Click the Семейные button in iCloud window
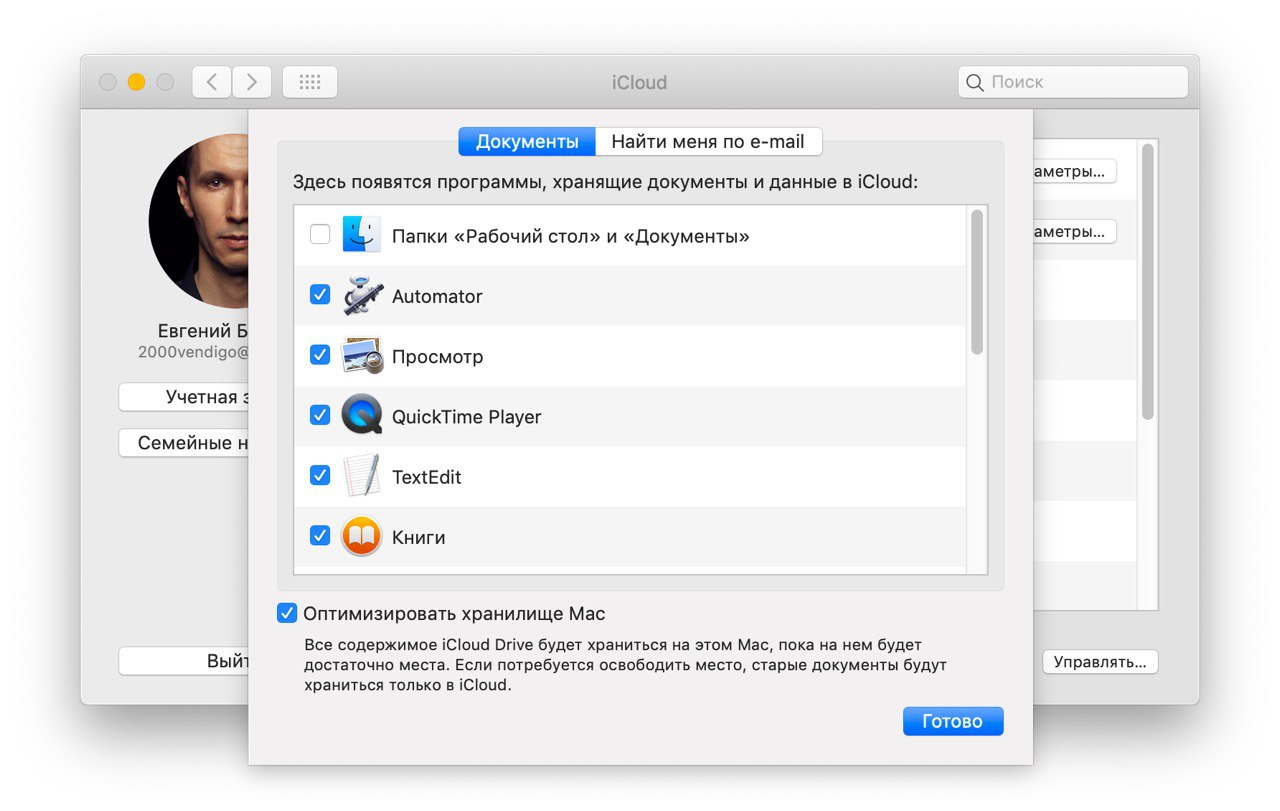This screenshot has height=811, width=1280. coord(184,443)
